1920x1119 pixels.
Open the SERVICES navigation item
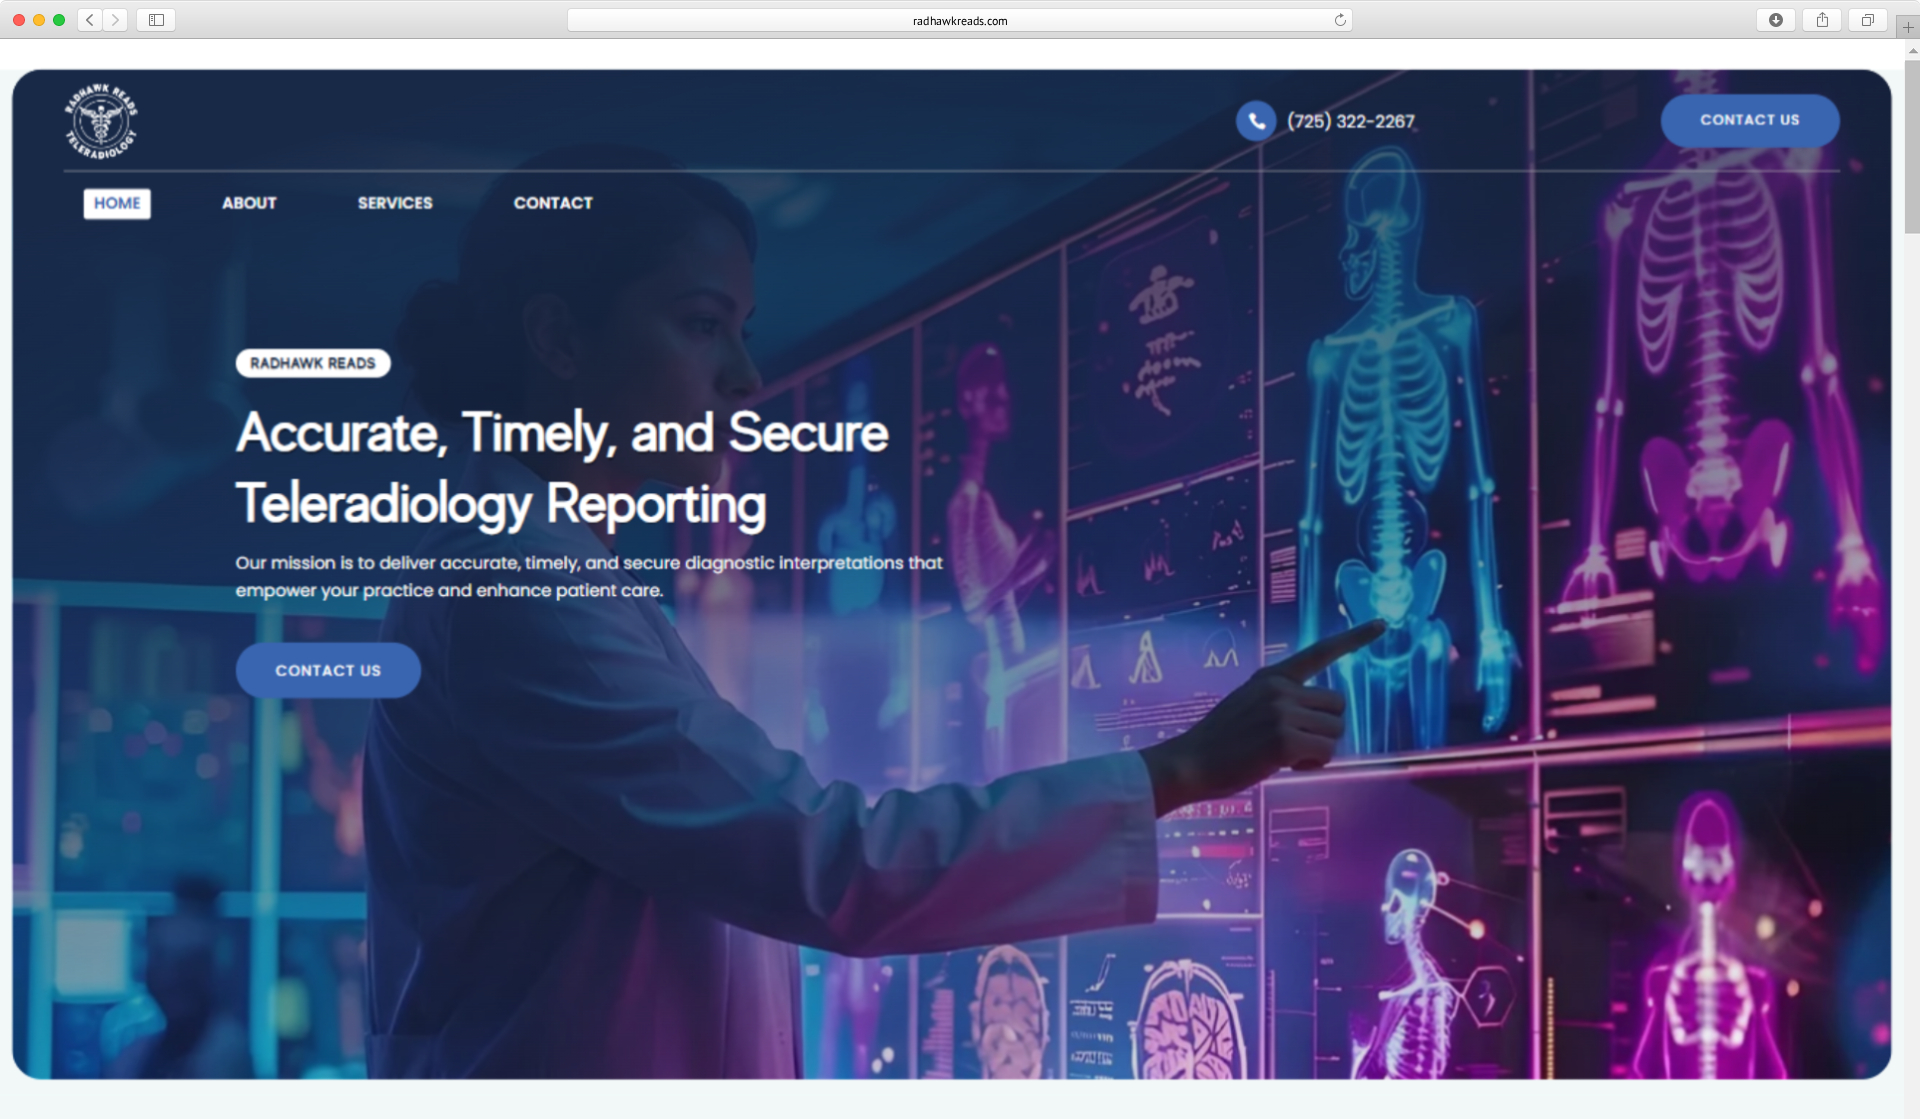(395, 203)
